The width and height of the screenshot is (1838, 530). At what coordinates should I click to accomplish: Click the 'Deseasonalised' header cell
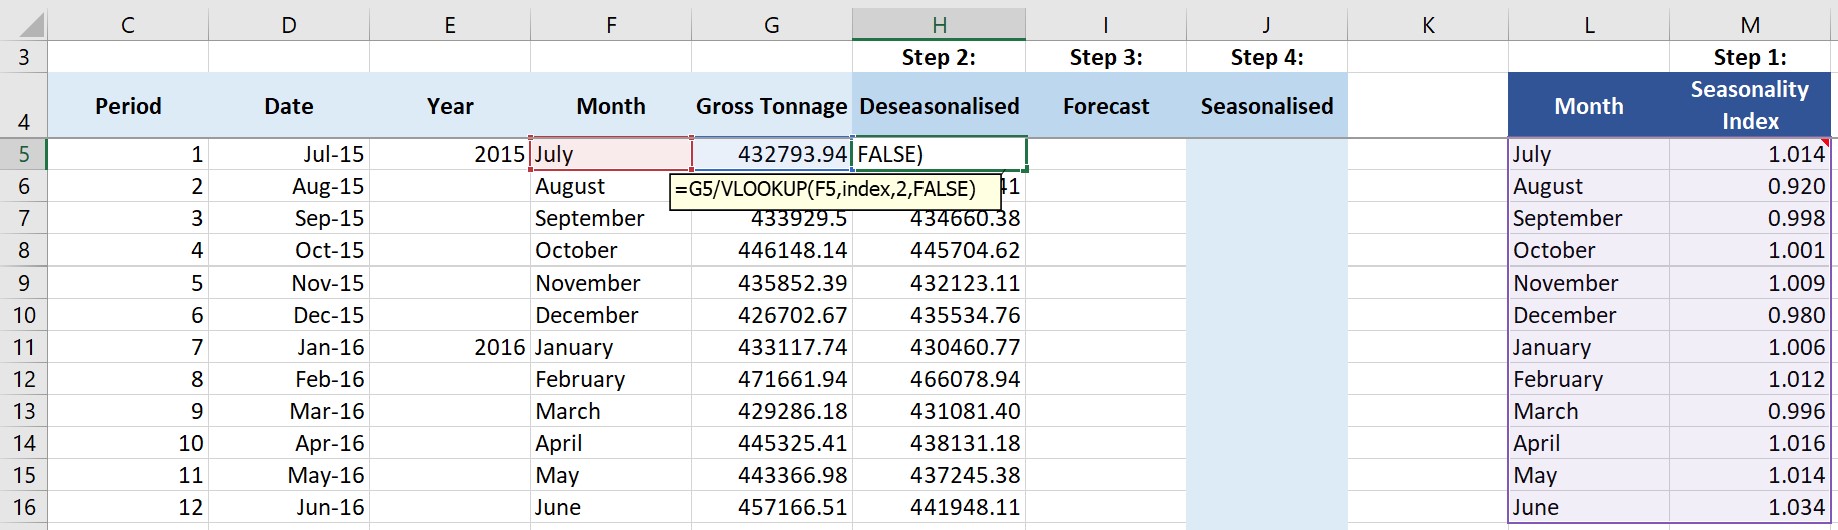pyautogui.click(x=939, y=105)
